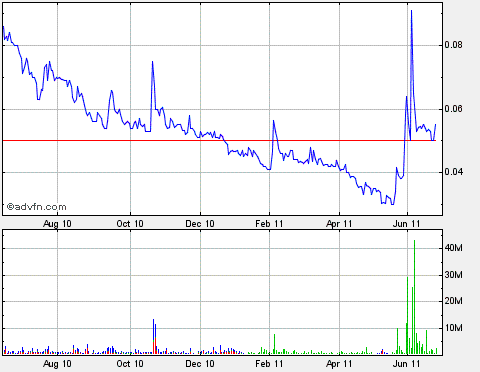Image resolution: width=480 pixels, height=372 pixels.
Task: Click the 0.06 price axis label
Action: (454, 109)
